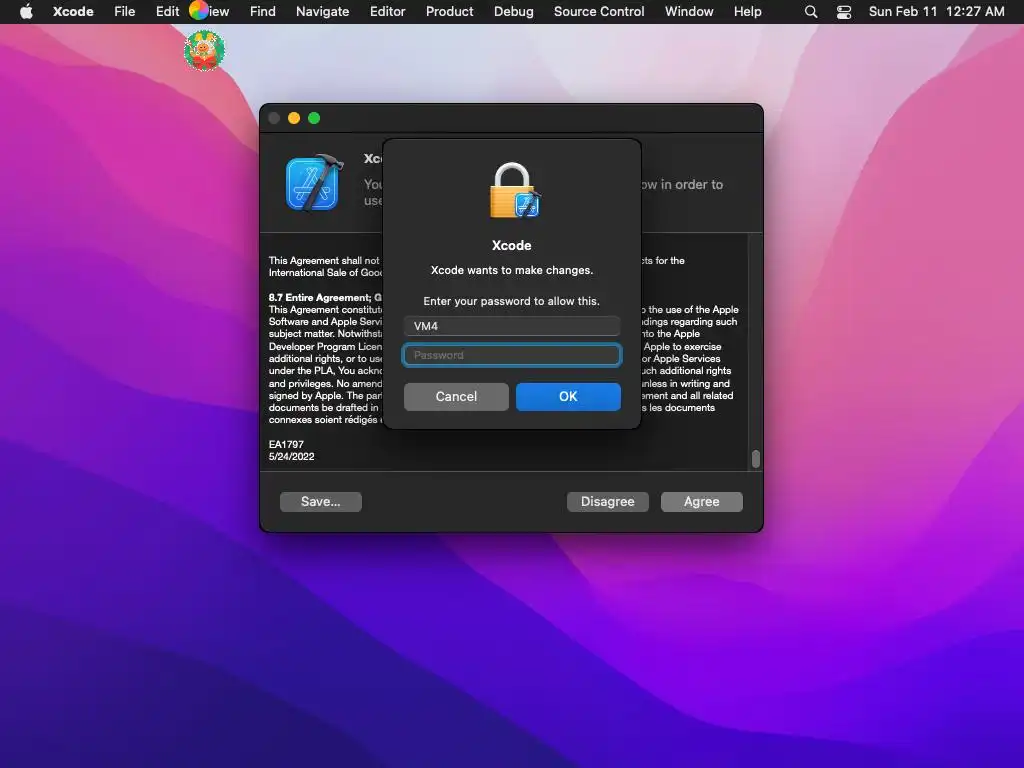Click the padlock icon in password dialog

pyautogui.click(x=515, y=191)
